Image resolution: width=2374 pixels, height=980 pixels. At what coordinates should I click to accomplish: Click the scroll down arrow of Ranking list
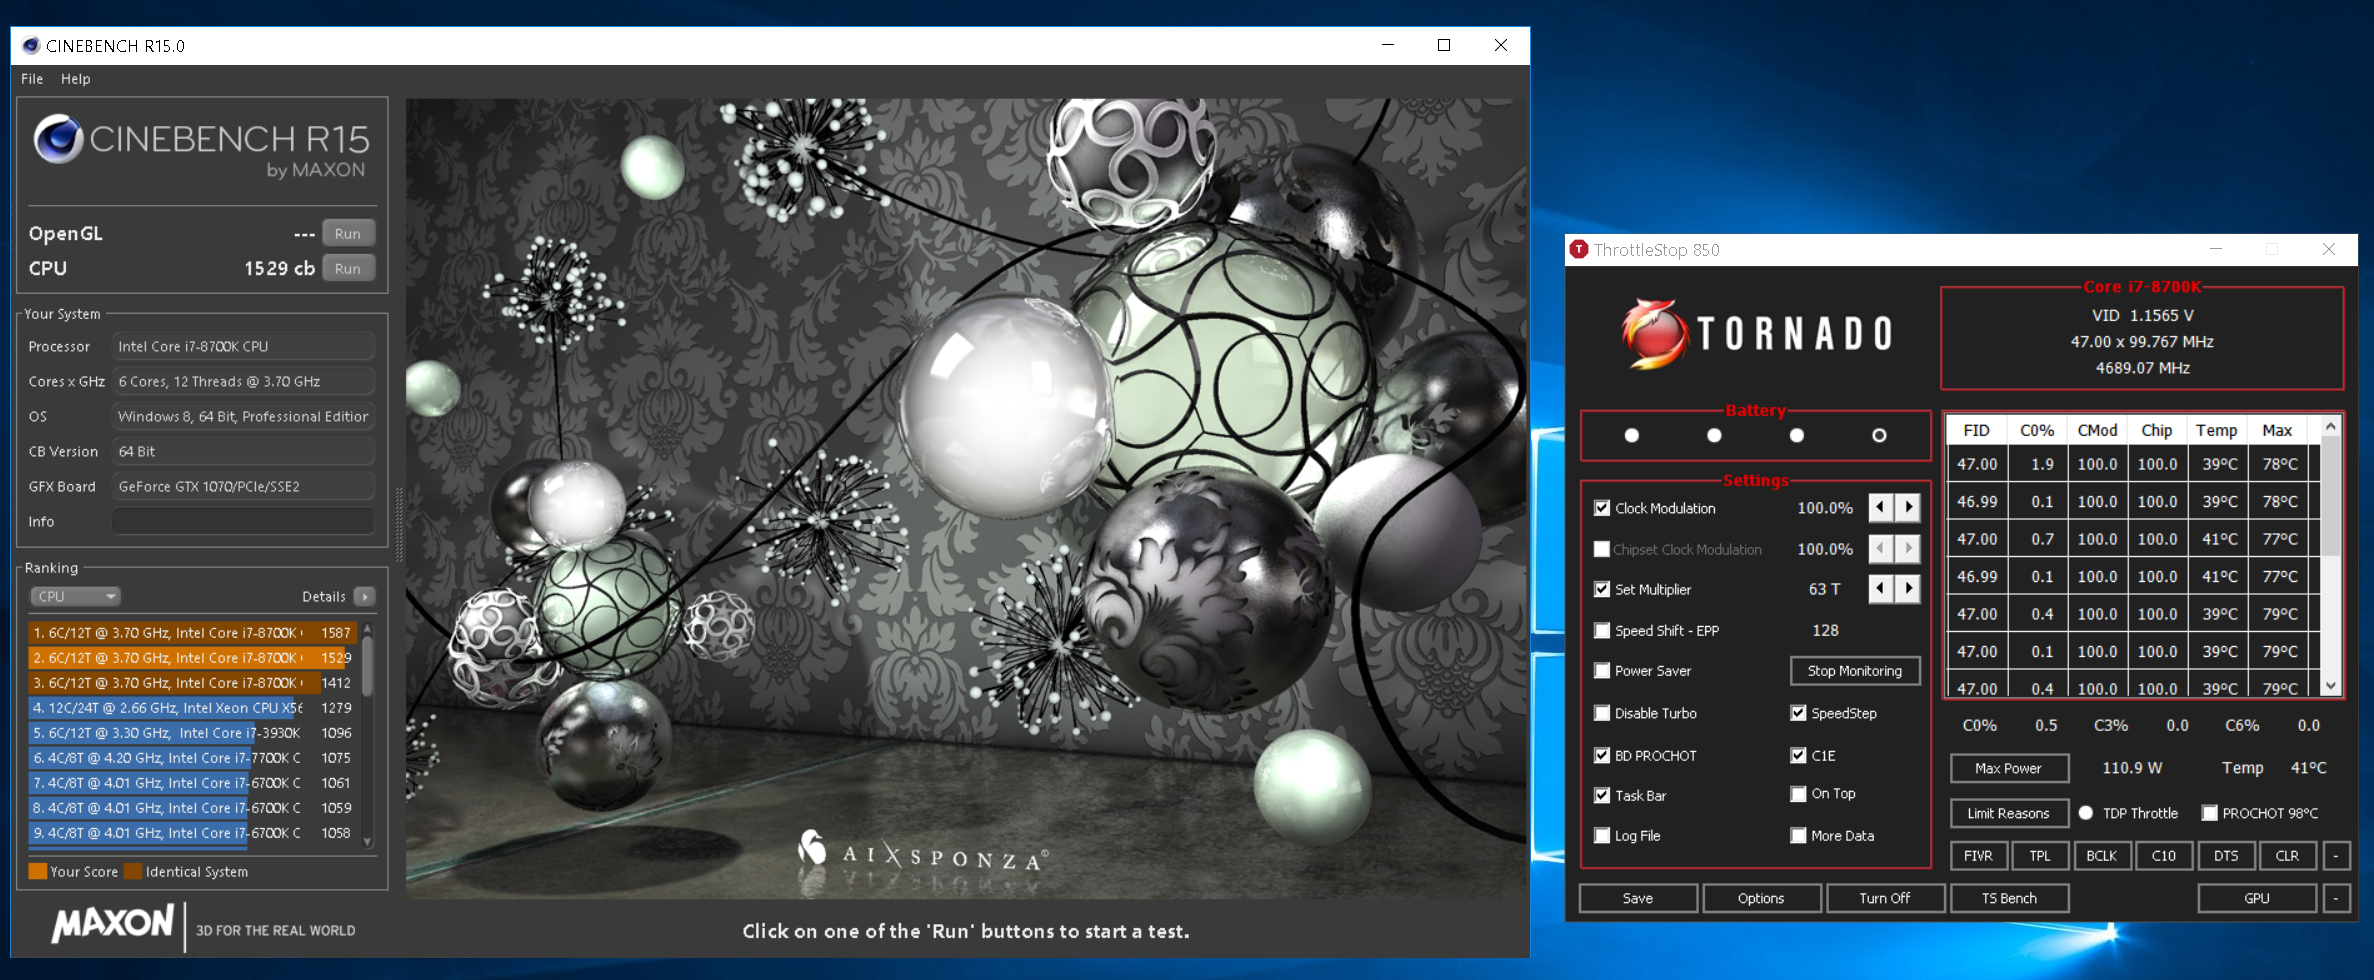[367, 842]
